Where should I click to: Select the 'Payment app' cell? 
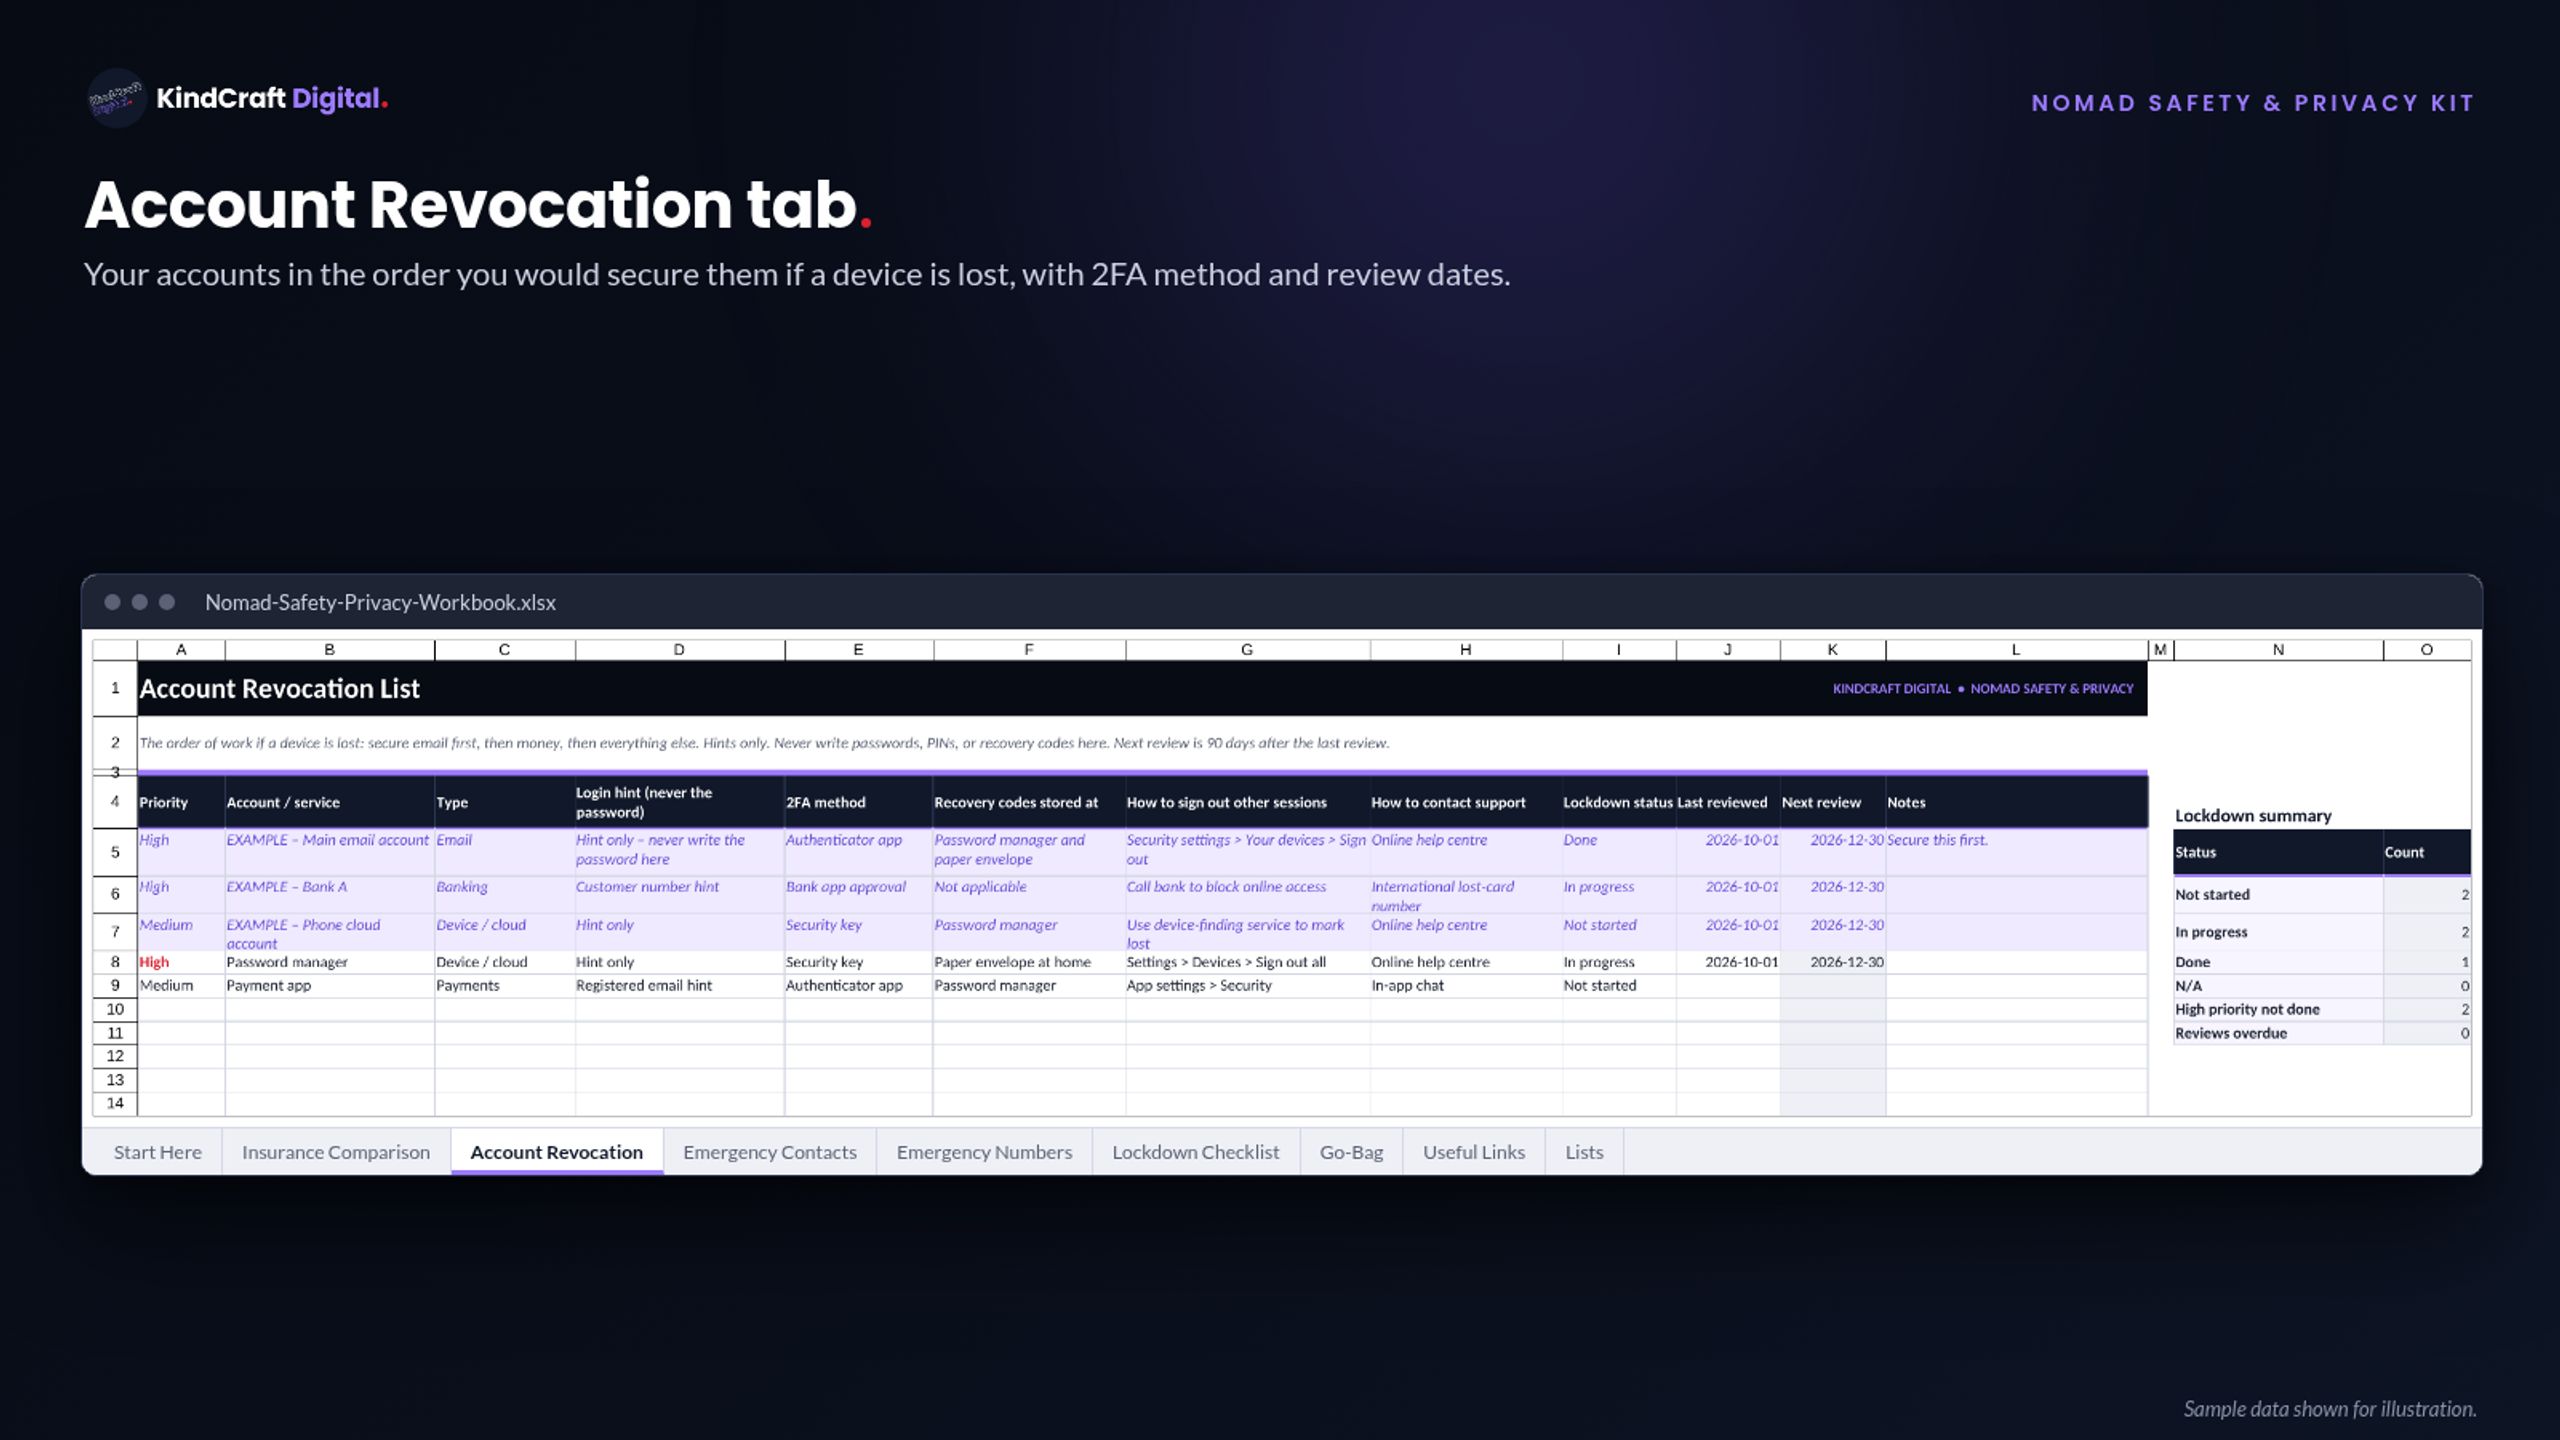click(x=329, y=985)
